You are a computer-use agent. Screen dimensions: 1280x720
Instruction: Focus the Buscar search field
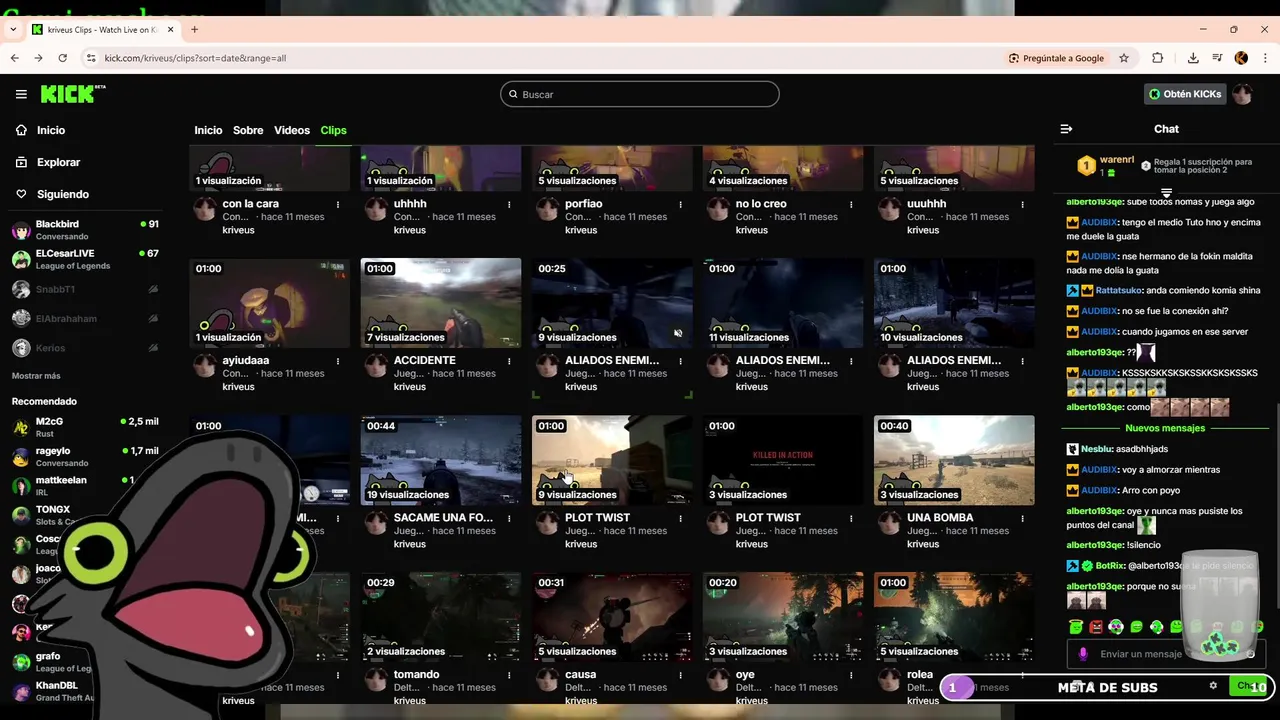click(640, 94)
